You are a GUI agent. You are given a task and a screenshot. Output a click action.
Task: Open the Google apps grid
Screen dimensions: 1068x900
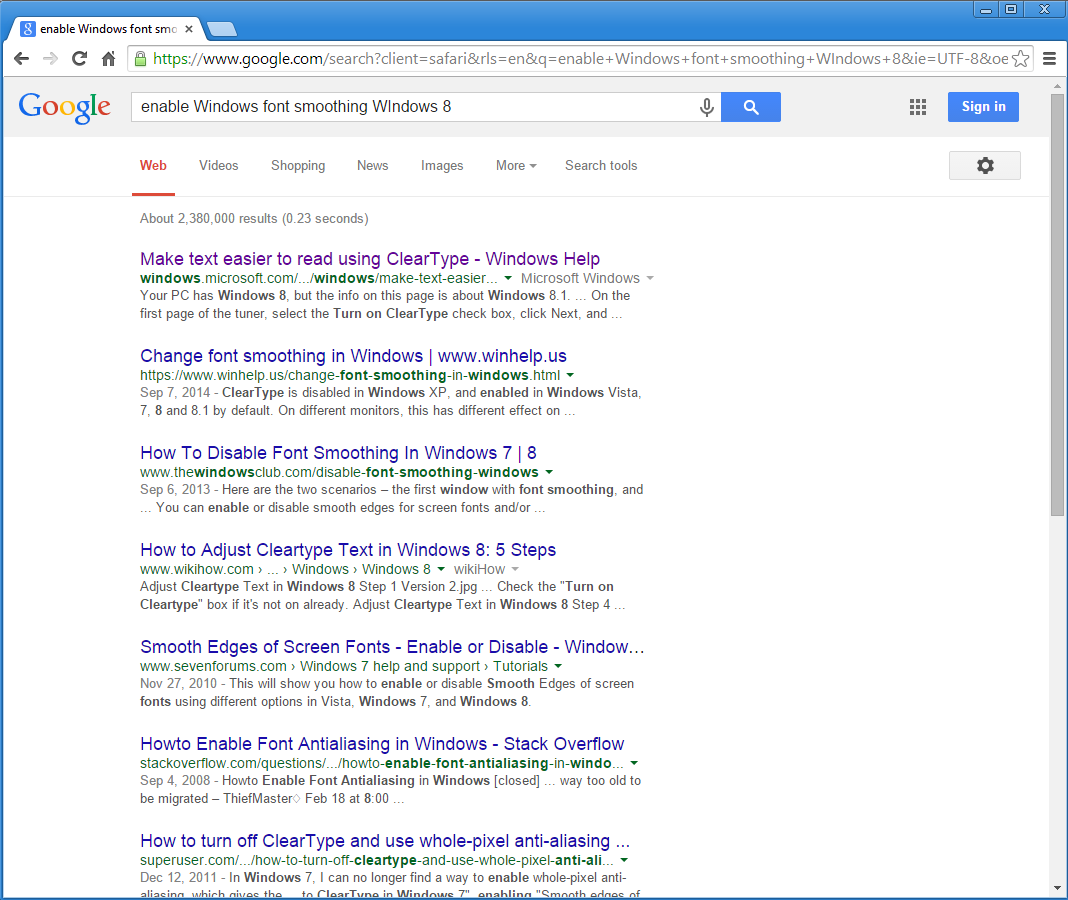click(917, 107)
